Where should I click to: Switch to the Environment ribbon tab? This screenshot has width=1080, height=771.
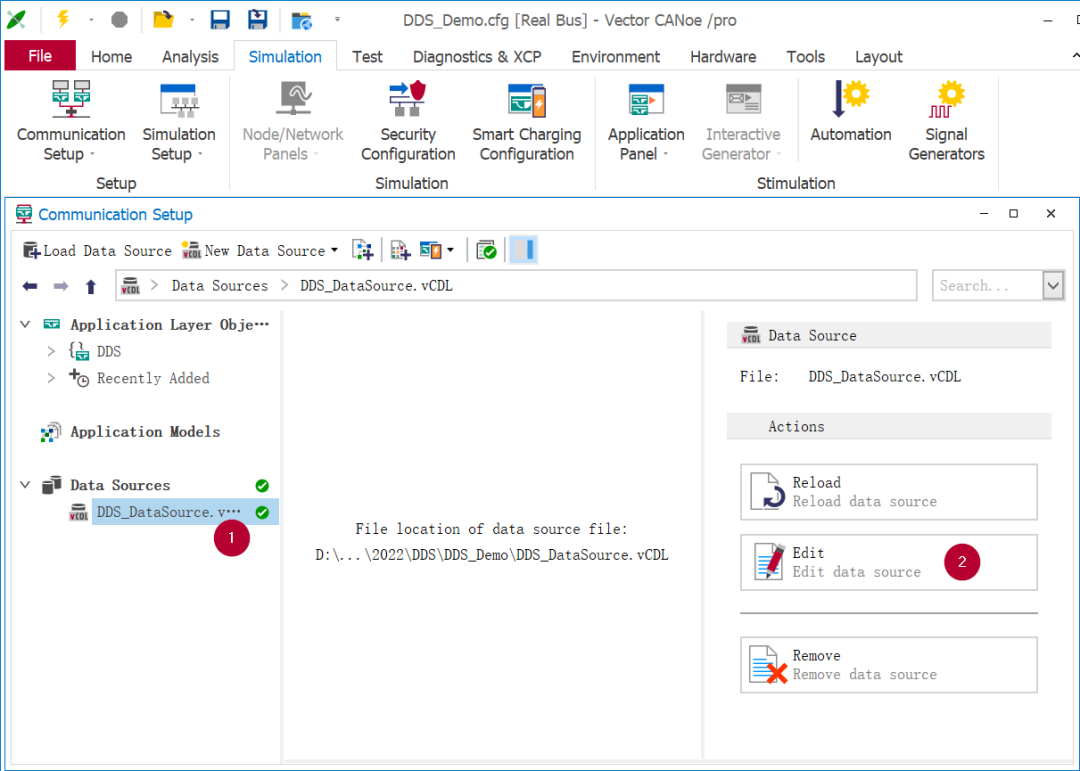(615, 56)
